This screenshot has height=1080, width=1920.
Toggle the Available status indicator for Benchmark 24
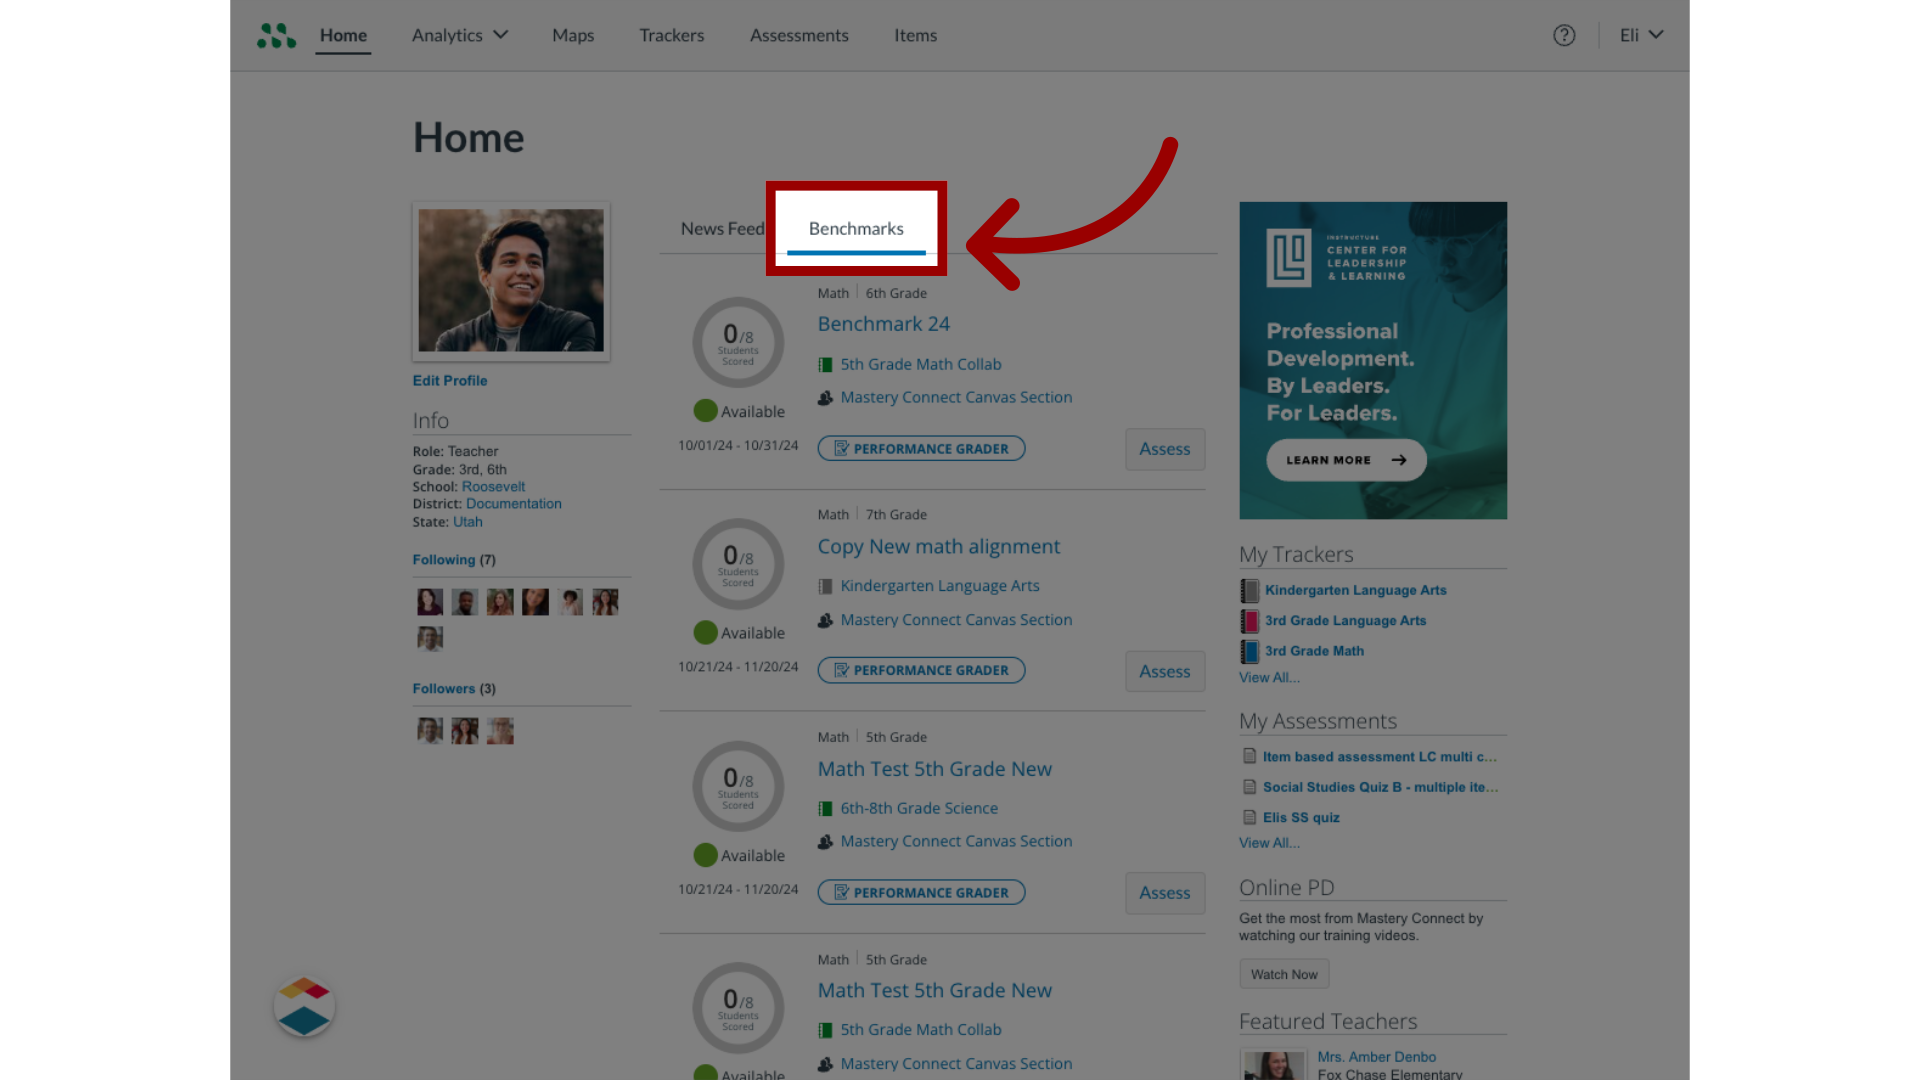click(705, 409)
